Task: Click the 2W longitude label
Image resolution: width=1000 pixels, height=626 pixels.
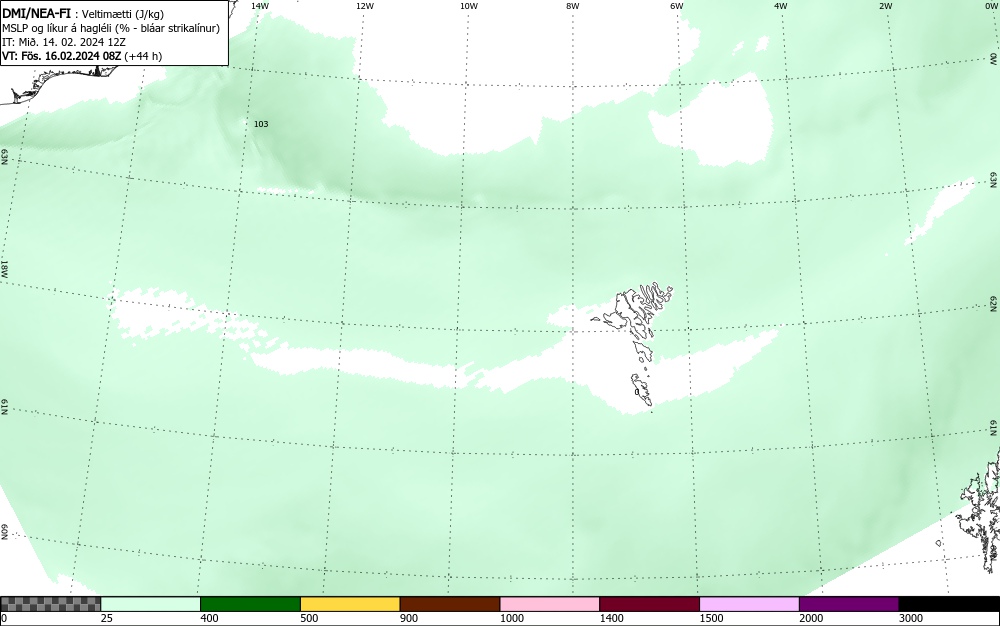Action: pyautogui.click(x=886, y=6)
